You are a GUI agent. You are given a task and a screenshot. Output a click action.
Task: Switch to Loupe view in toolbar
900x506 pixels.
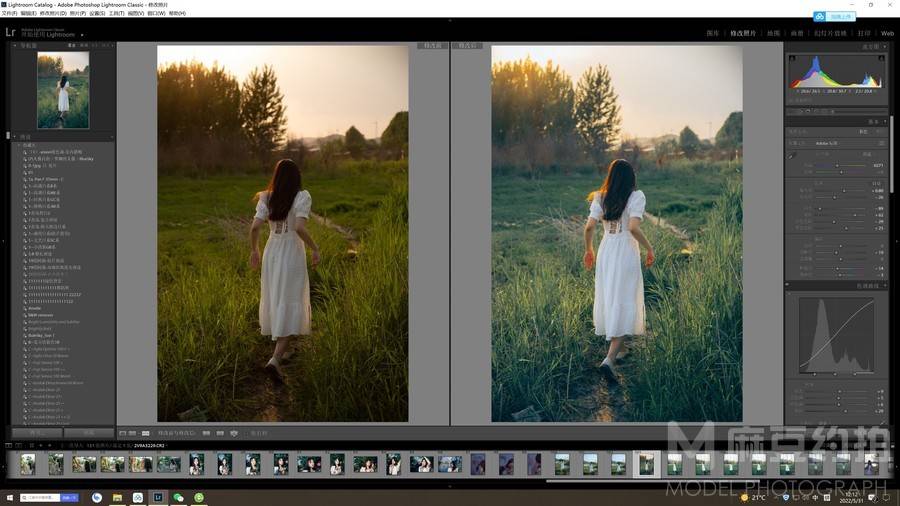point(122,433)
